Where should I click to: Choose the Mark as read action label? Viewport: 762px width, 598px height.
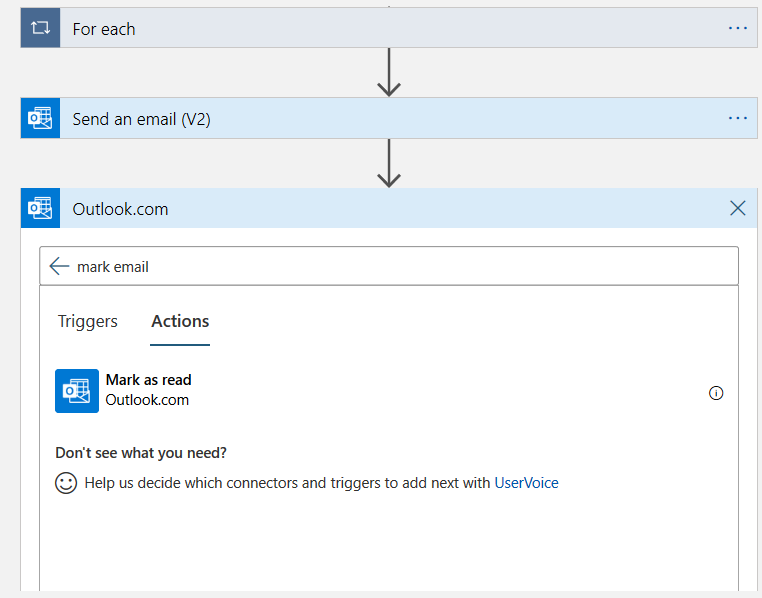[148, 380]
